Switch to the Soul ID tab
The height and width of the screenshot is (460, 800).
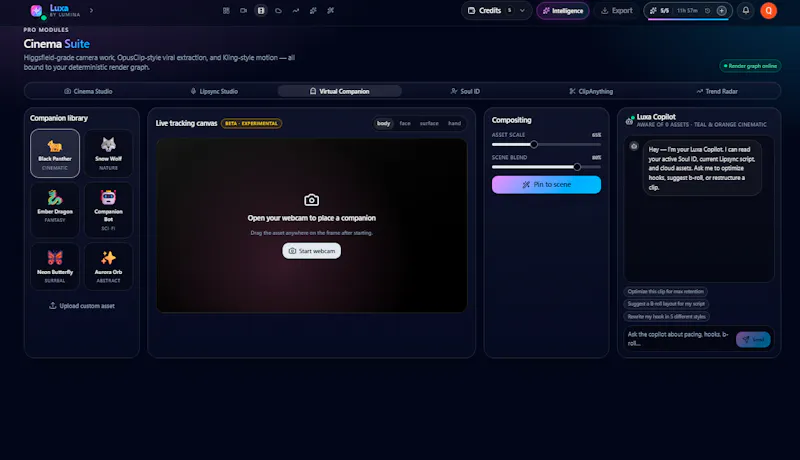click(465, 91)
